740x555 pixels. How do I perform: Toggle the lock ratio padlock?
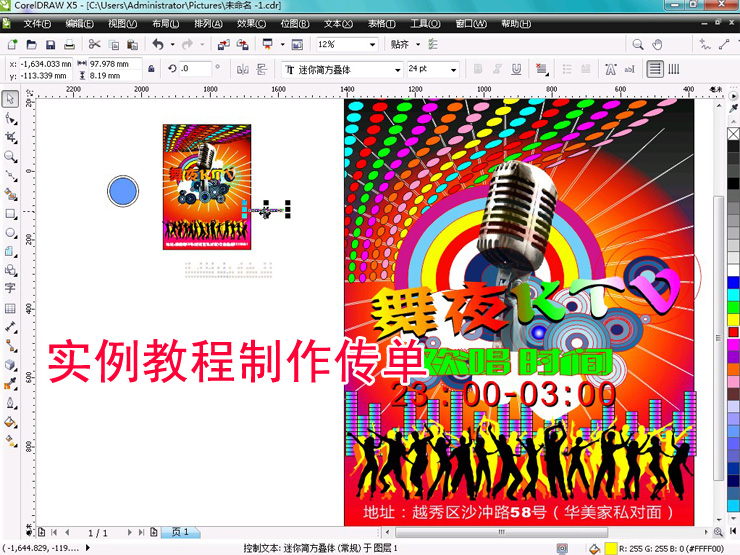151,69
